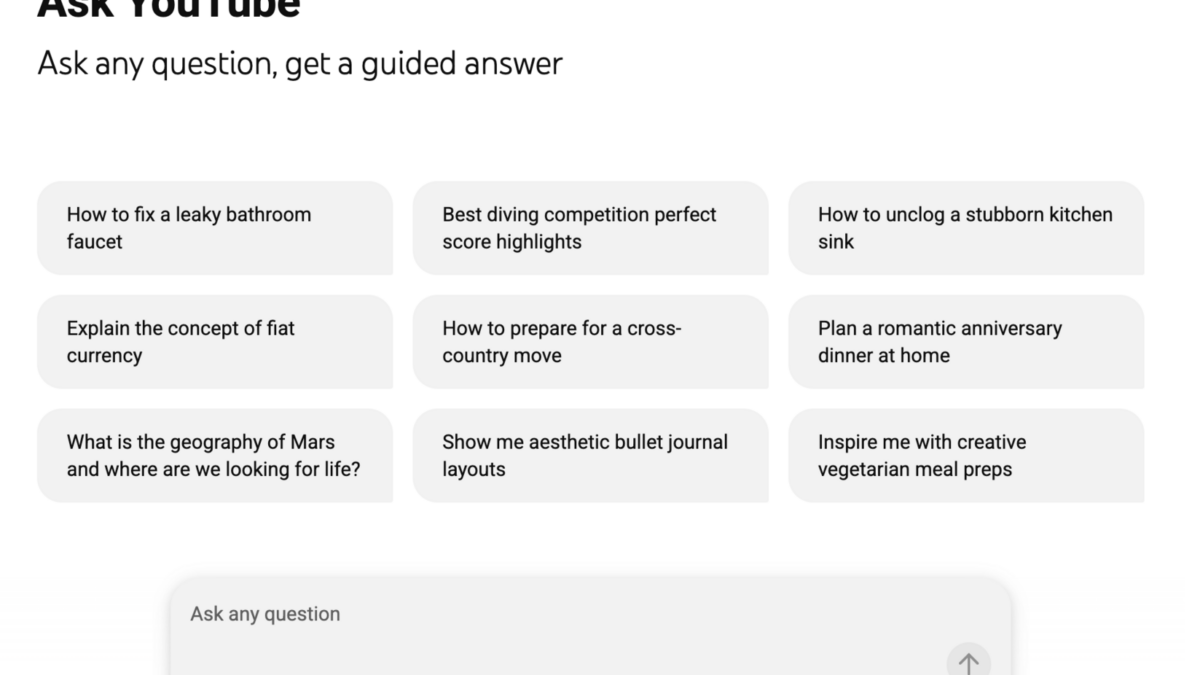Pick "How to unclog a stubborn kitchen sink"
The width and height of the screenshot is (1200, 675).
[x=966, y=228]
